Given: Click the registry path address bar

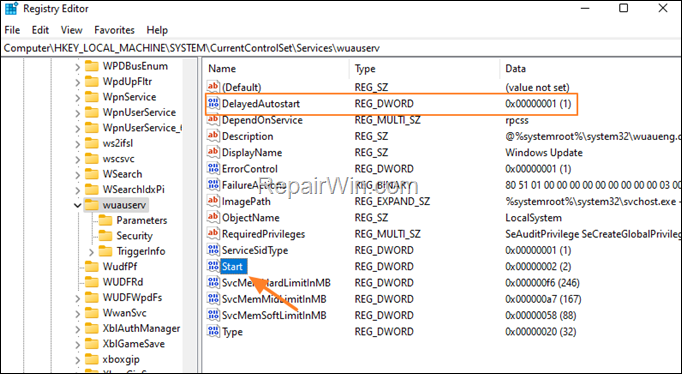Looking at the screenshot, I should (x=341, y=48).
